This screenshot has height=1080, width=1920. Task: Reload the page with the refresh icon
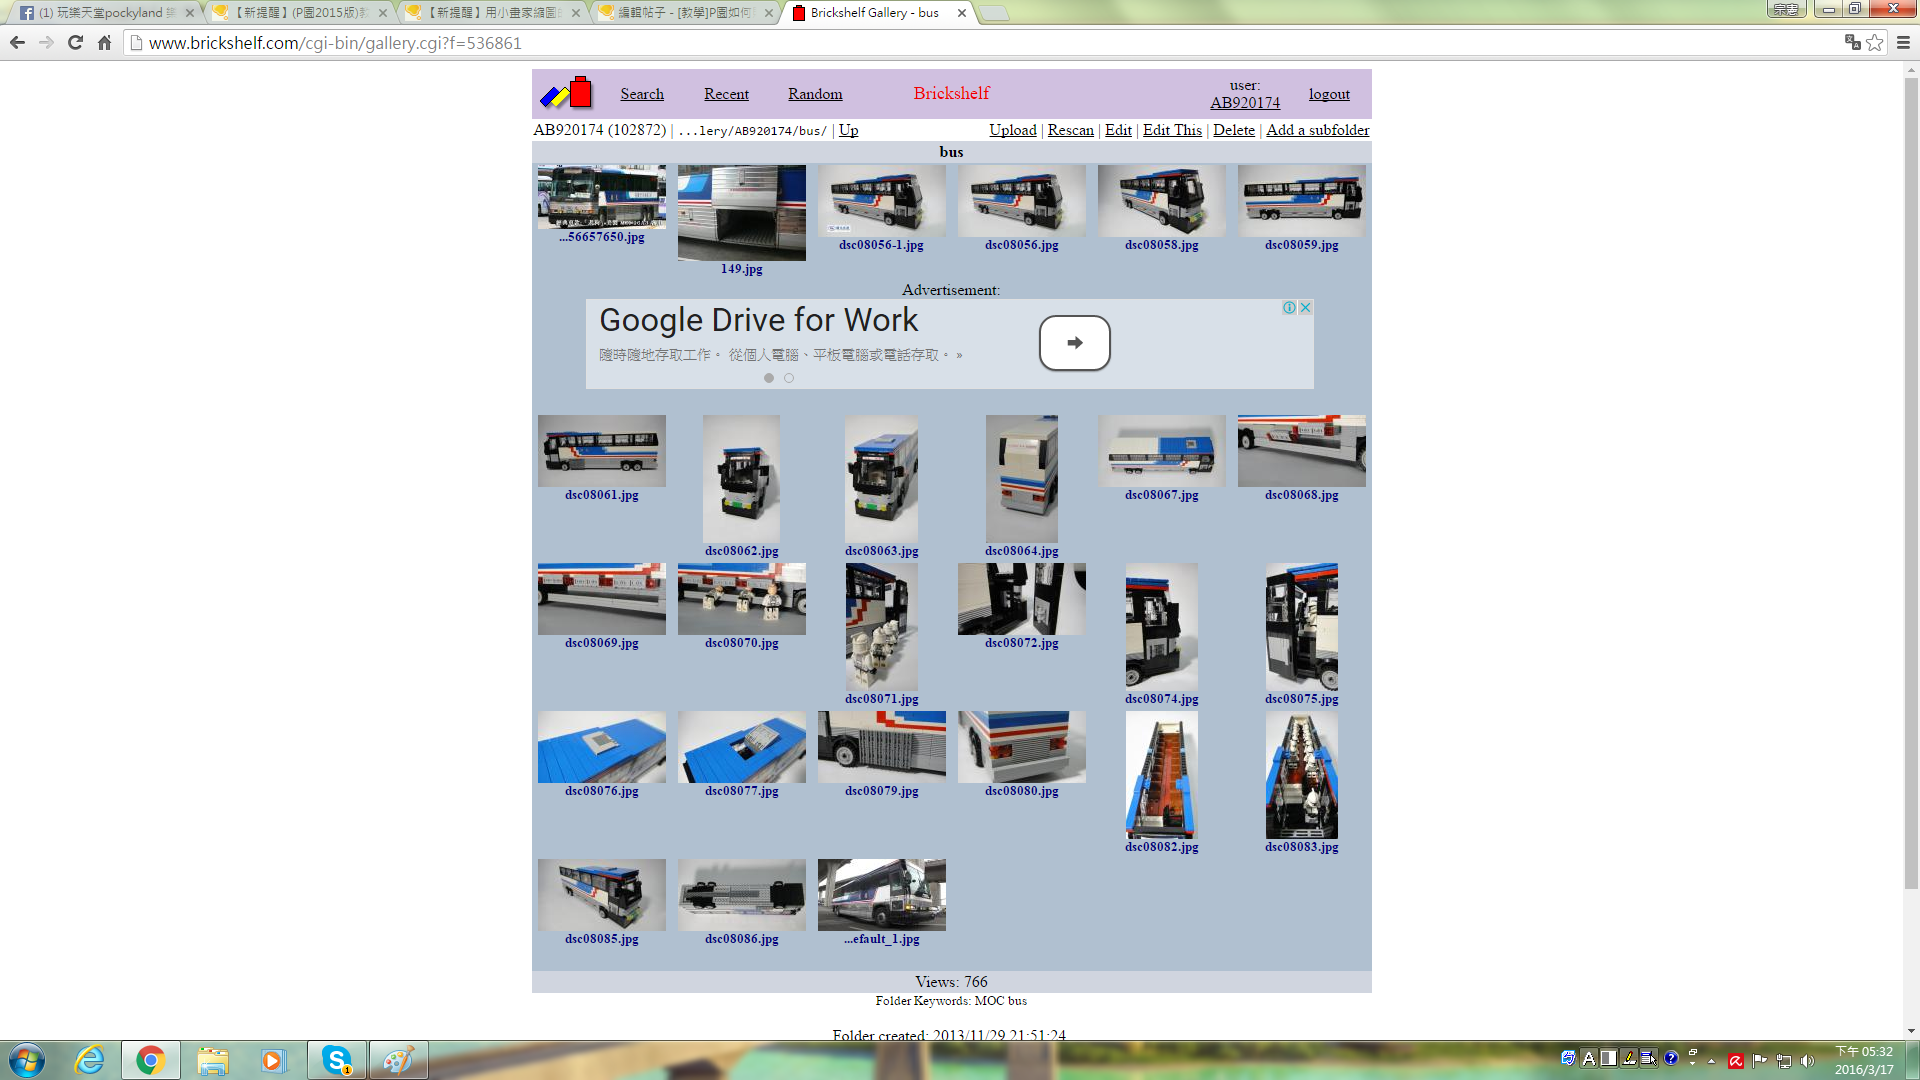[x=75, y=42]
